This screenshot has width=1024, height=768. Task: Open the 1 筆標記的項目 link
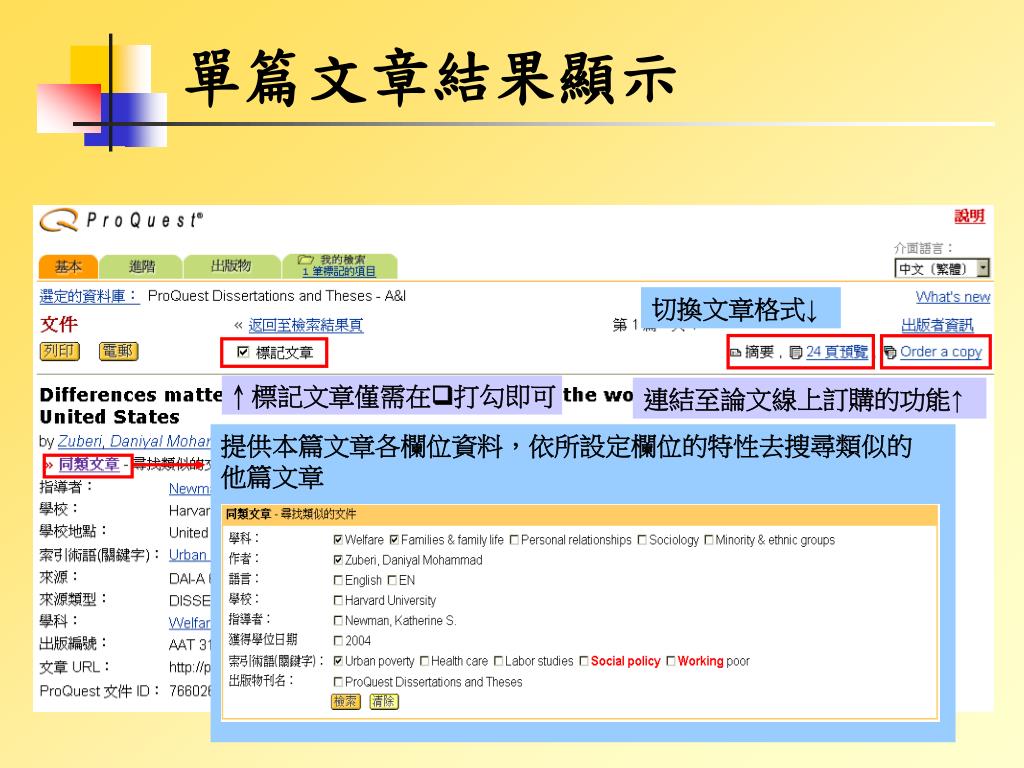(339, 272)
